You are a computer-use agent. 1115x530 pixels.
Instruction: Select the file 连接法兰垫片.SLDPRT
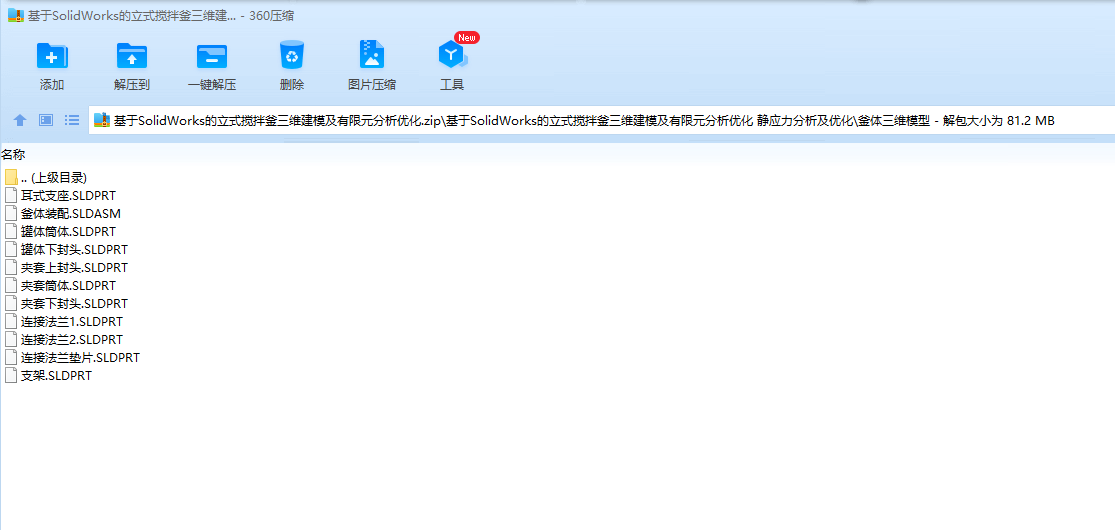[x=80, y=357]
